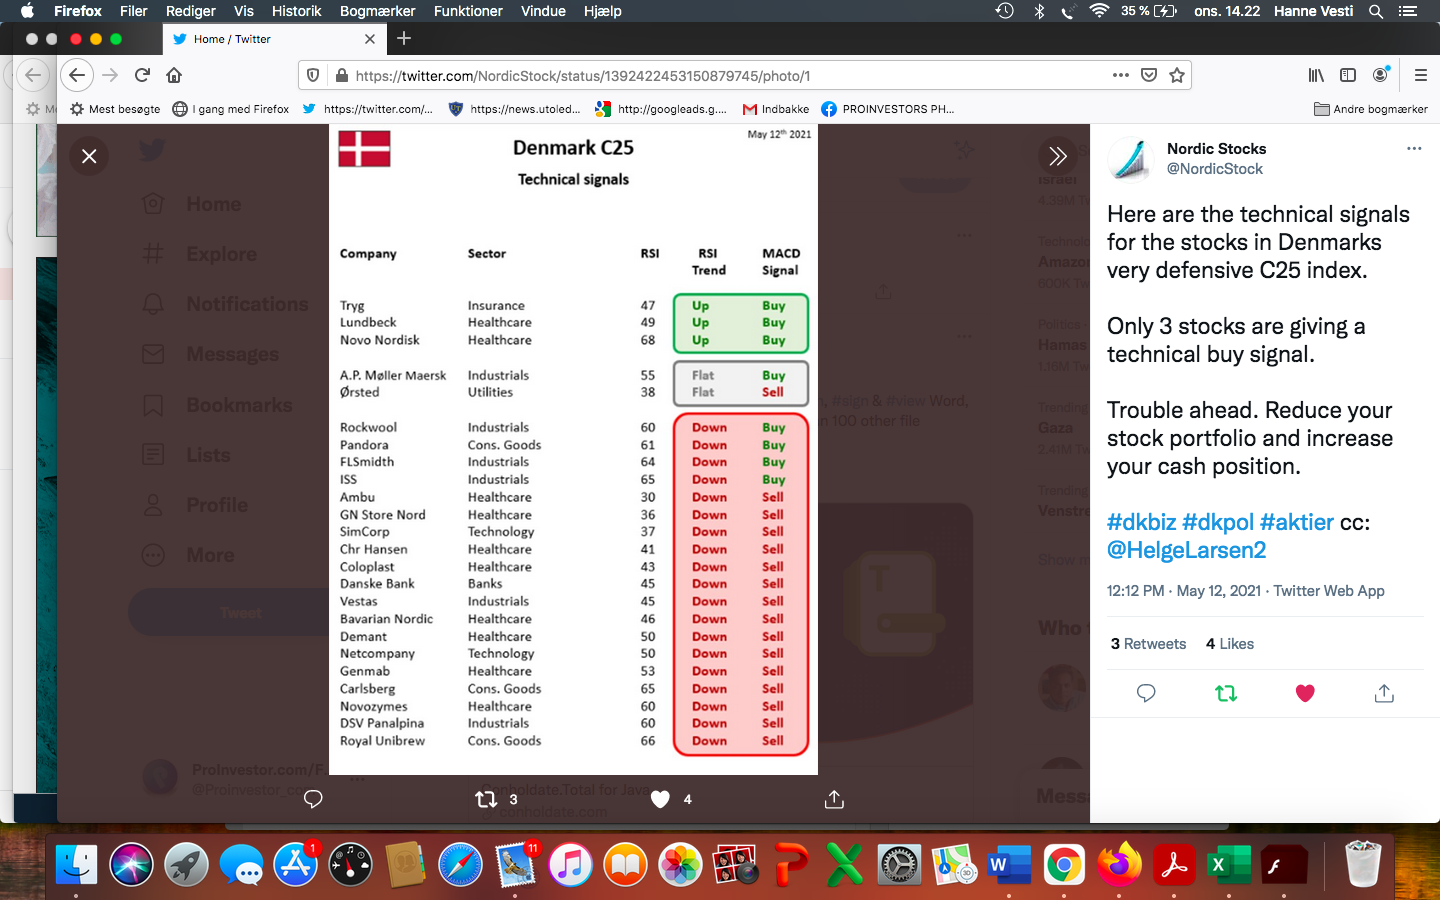The height and width of the screenshot is (900, 1440).
Task: Retweet using icon below the photo
Action: (x=486, y=799)
